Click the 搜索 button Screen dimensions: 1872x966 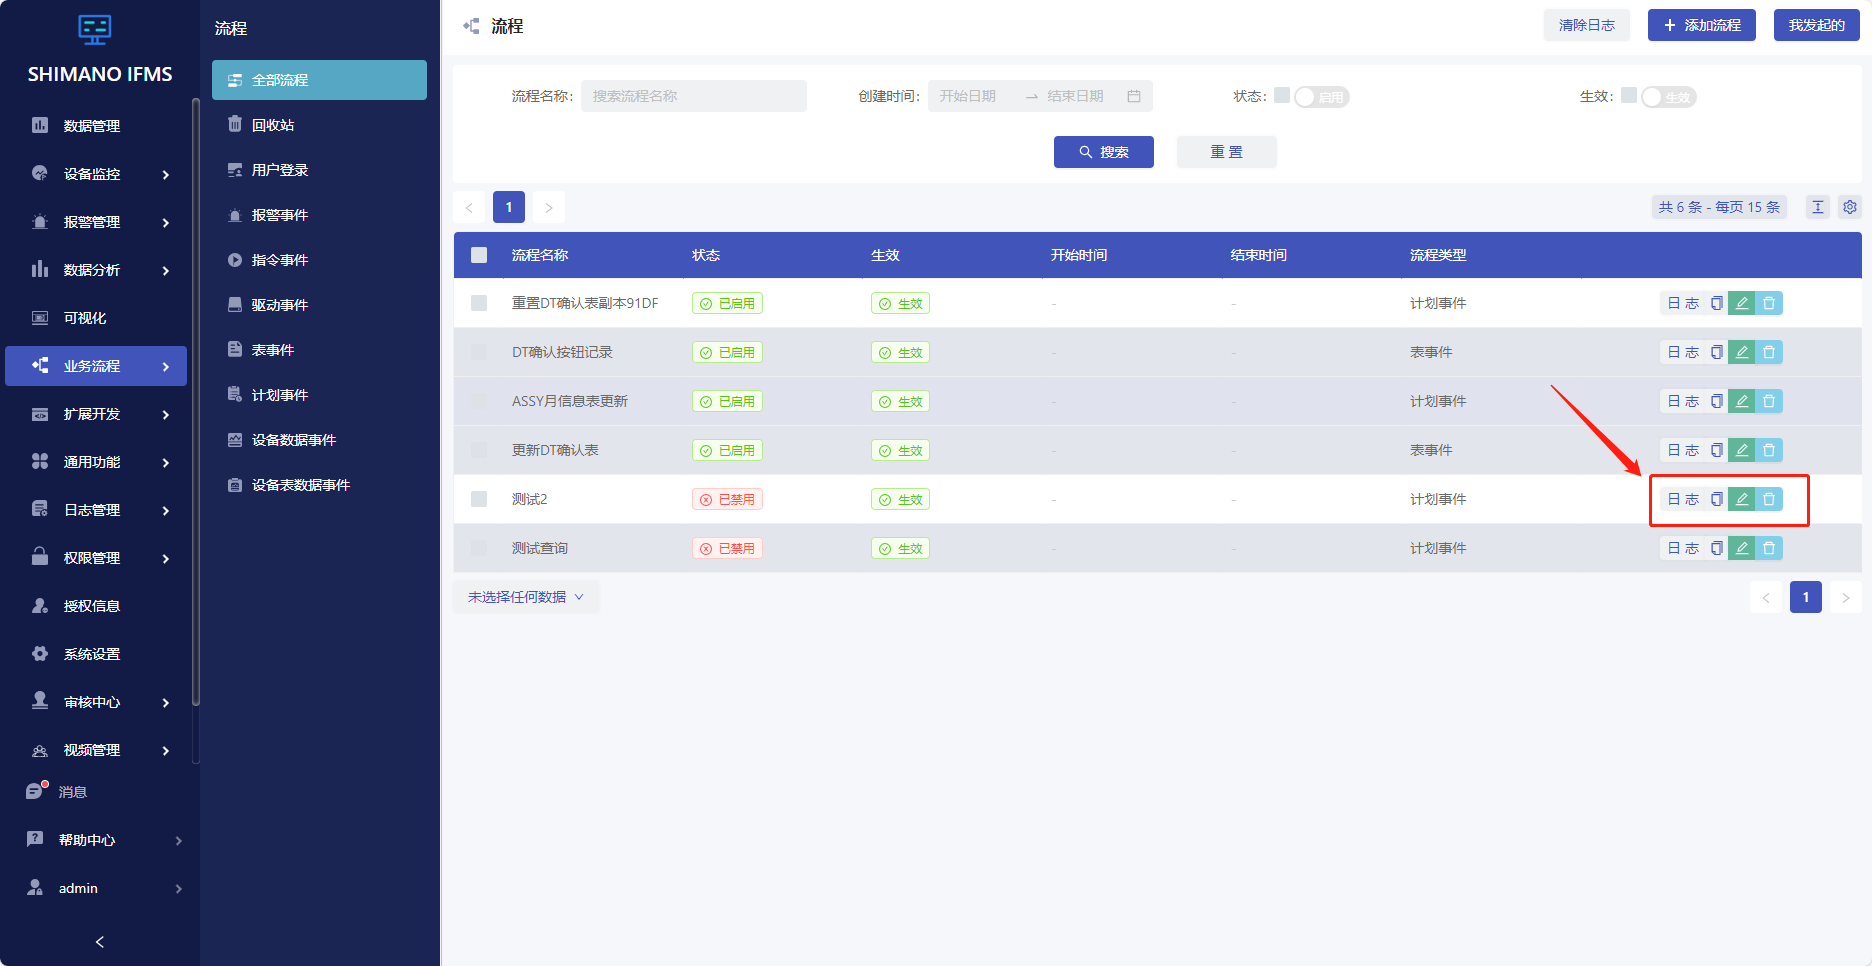[1104, 152]
